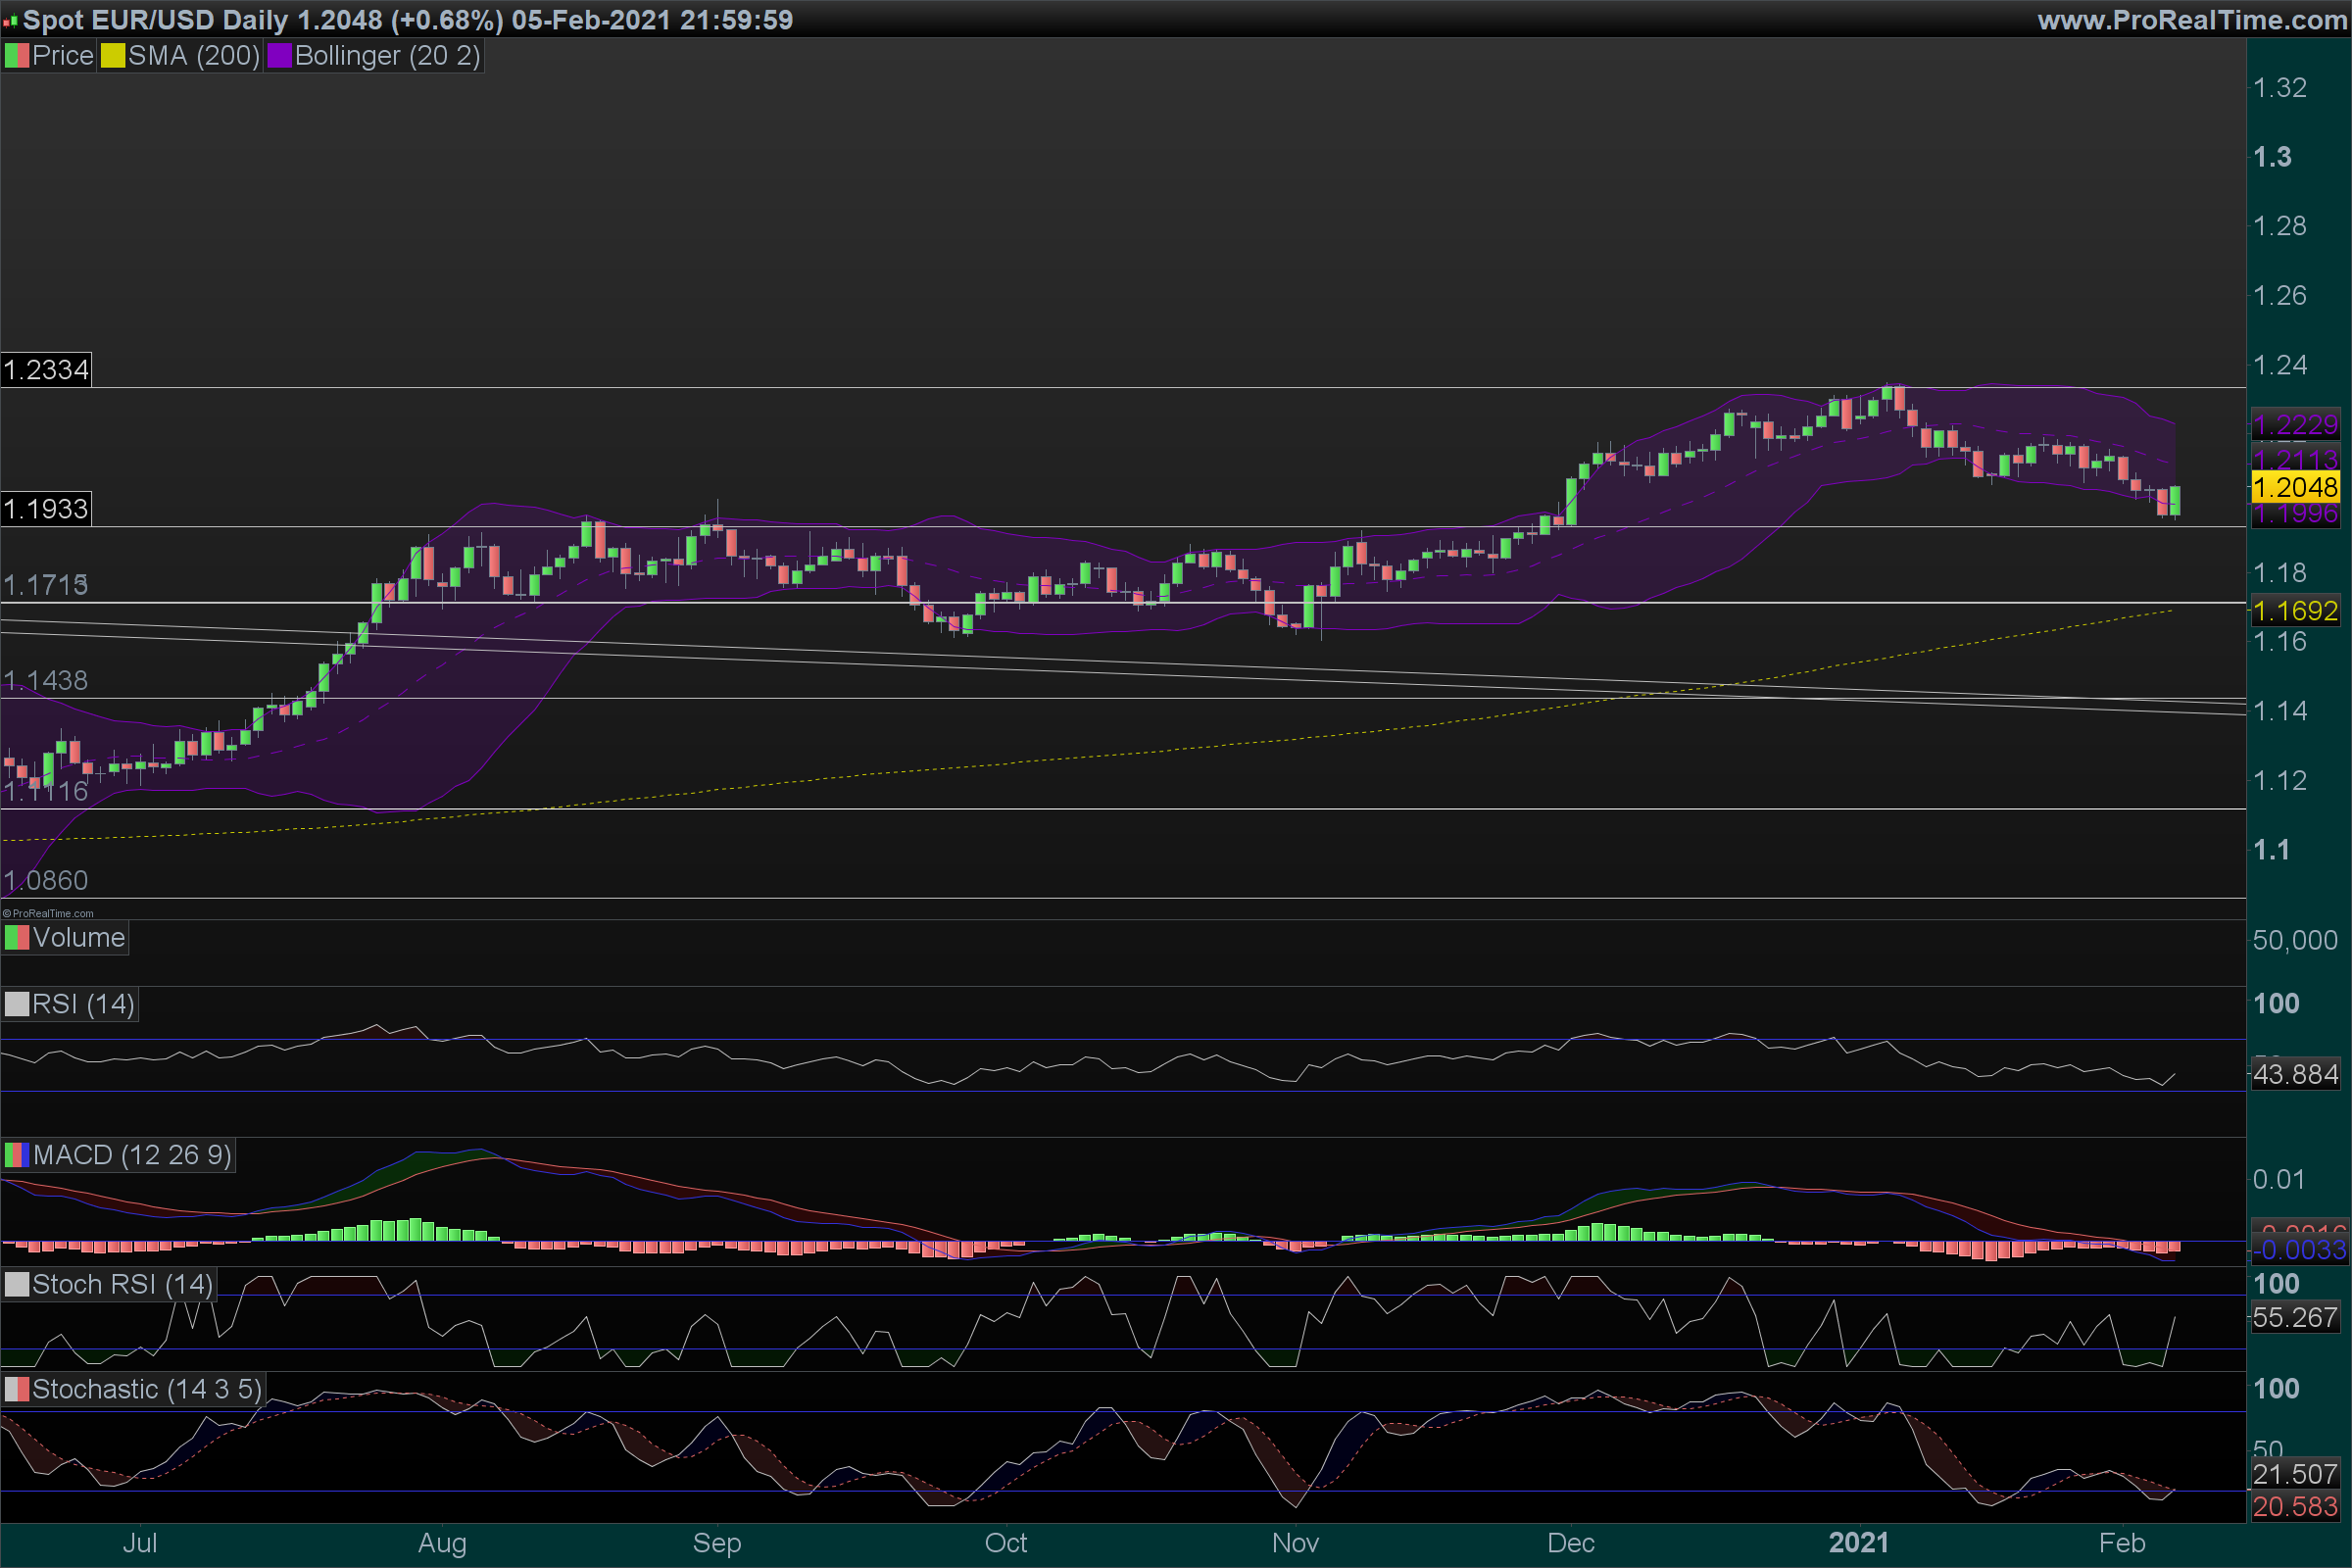The width and height of the screenshot is (2352, 1568).
Task: Click the purple Bollinger legend icon
Action: [279, 56]
